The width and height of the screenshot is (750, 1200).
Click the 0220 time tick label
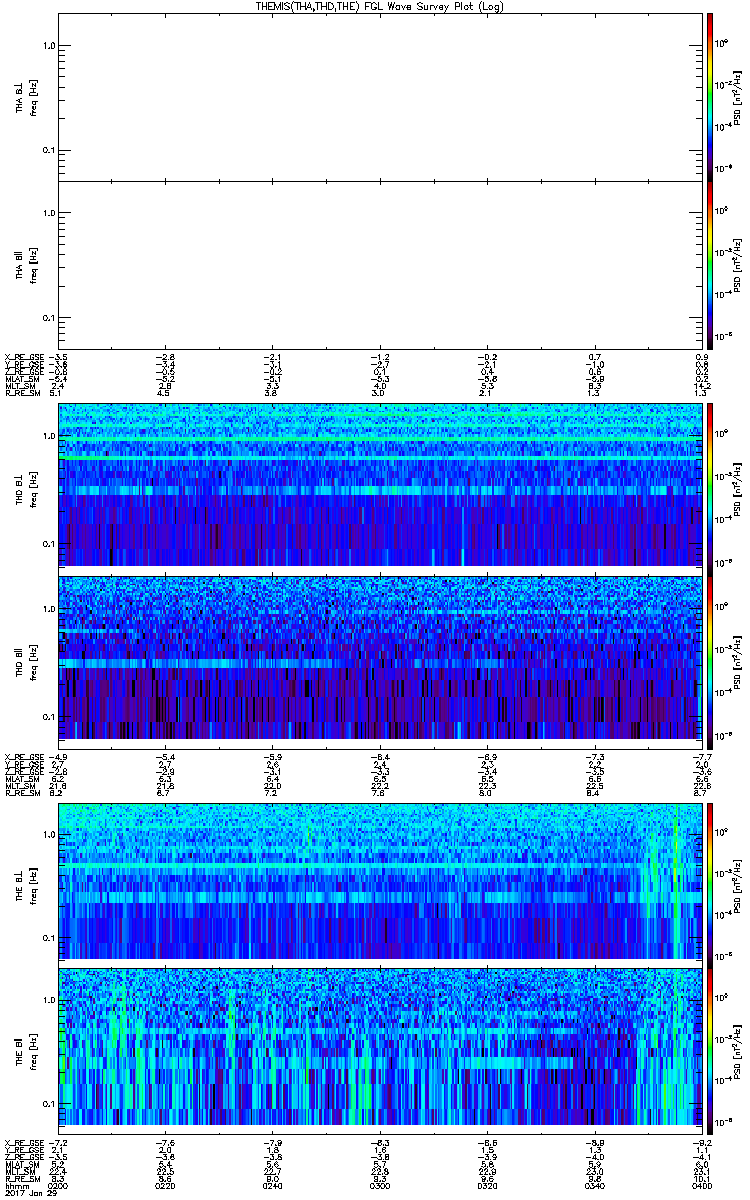click(x=166, y=1185)
